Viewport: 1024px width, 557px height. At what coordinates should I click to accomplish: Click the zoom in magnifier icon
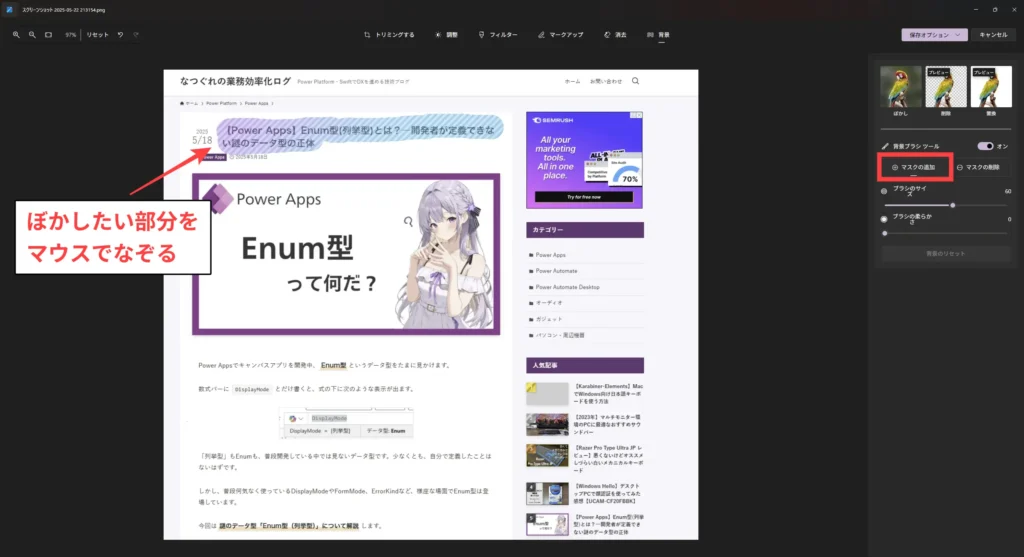[x=16, y=35]
